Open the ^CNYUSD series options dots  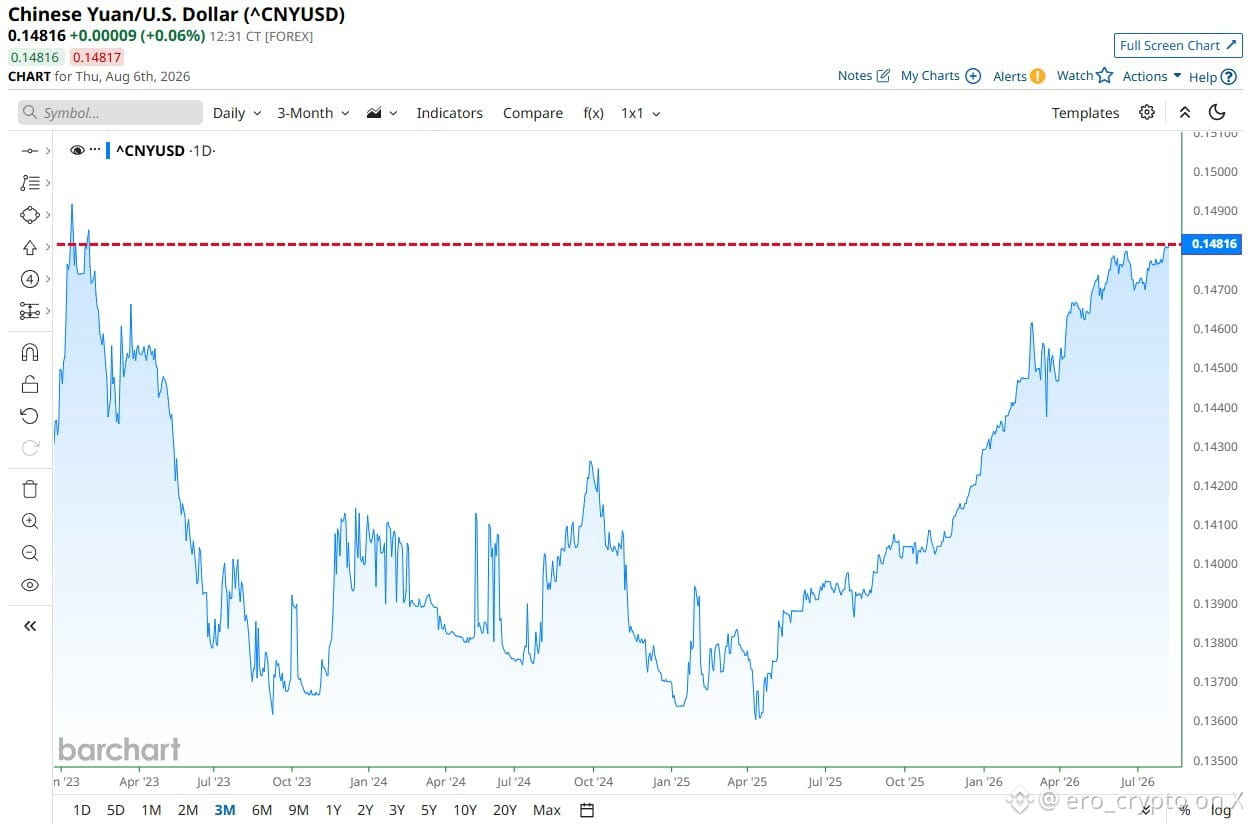[95, 149]
